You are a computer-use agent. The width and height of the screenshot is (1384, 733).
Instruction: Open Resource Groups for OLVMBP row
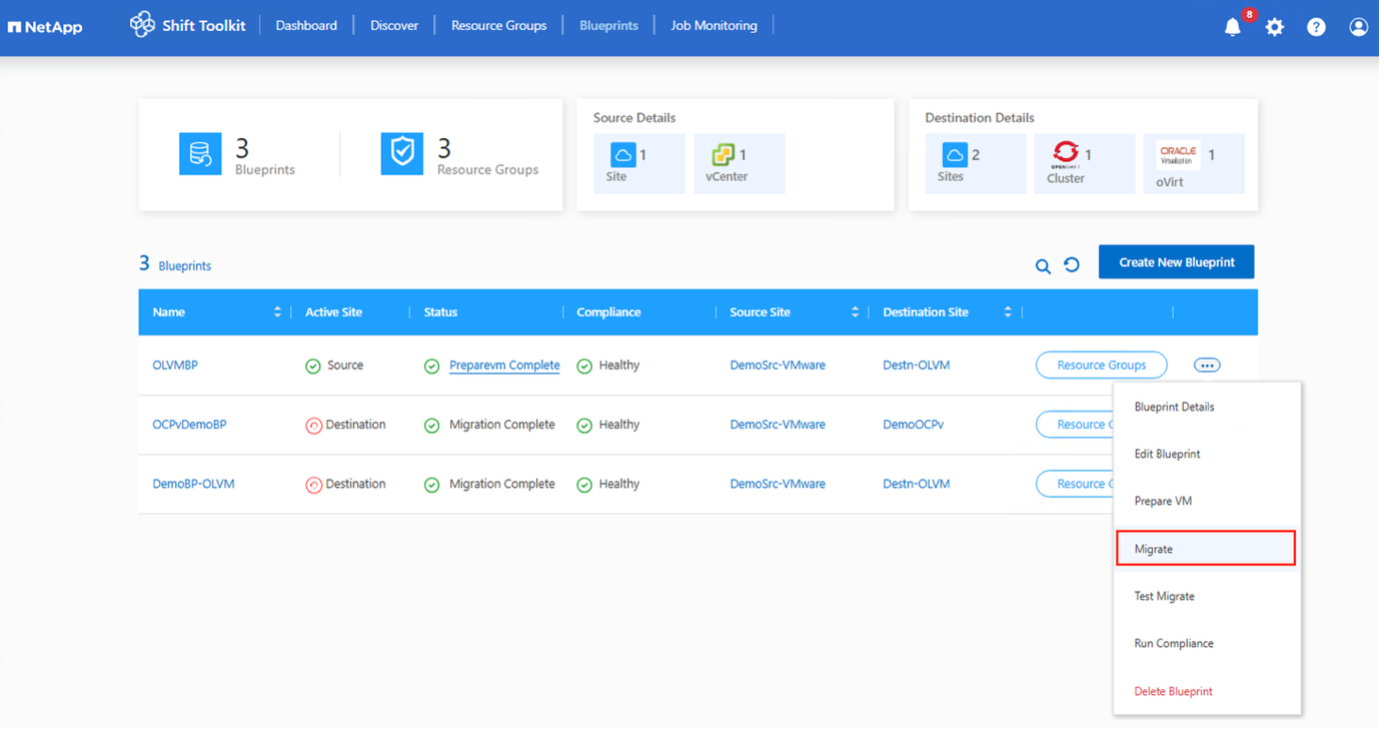(x=1101, y=366)
